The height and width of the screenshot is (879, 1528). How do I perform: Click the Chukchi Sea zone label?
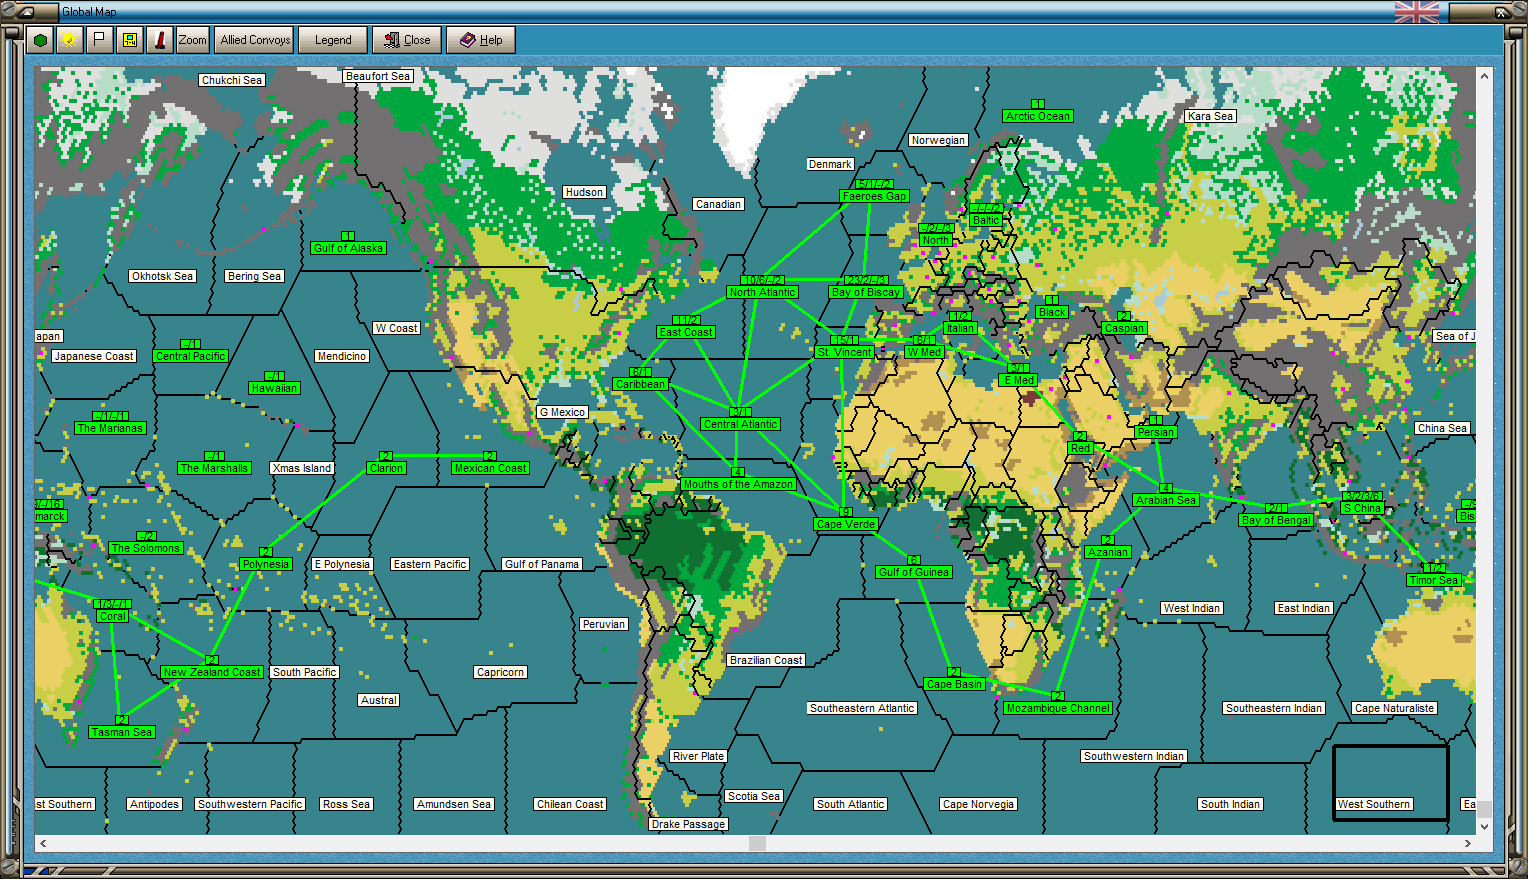232,80
